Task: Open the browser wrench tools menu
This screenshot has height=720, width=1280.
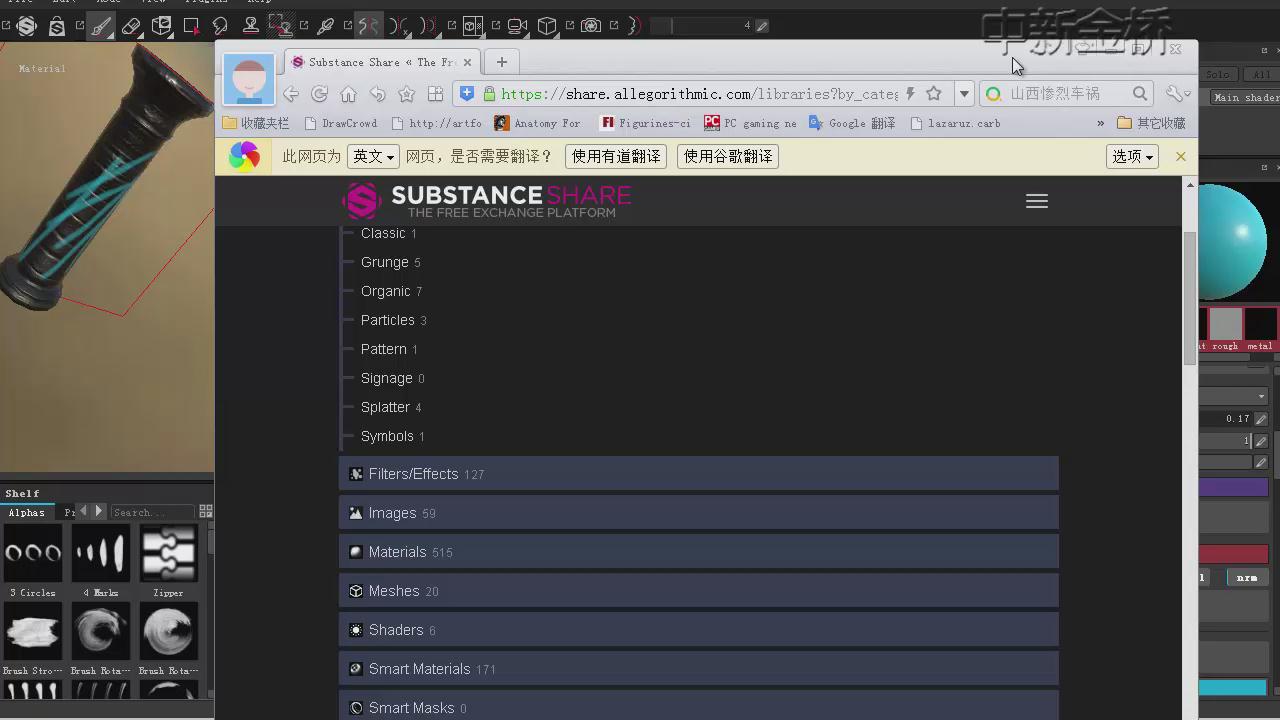Action: [x=1177, y=94]
